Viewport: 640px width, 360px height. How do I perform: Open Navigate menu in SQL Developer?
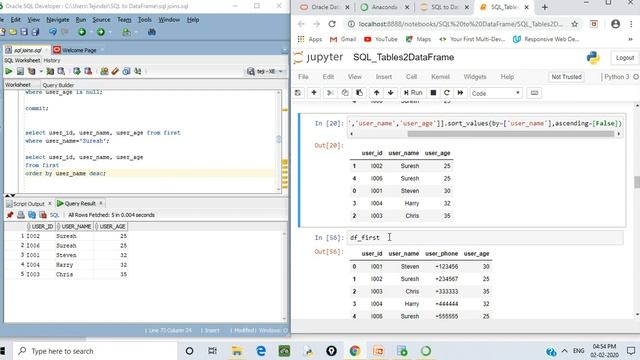pos(58,20)
